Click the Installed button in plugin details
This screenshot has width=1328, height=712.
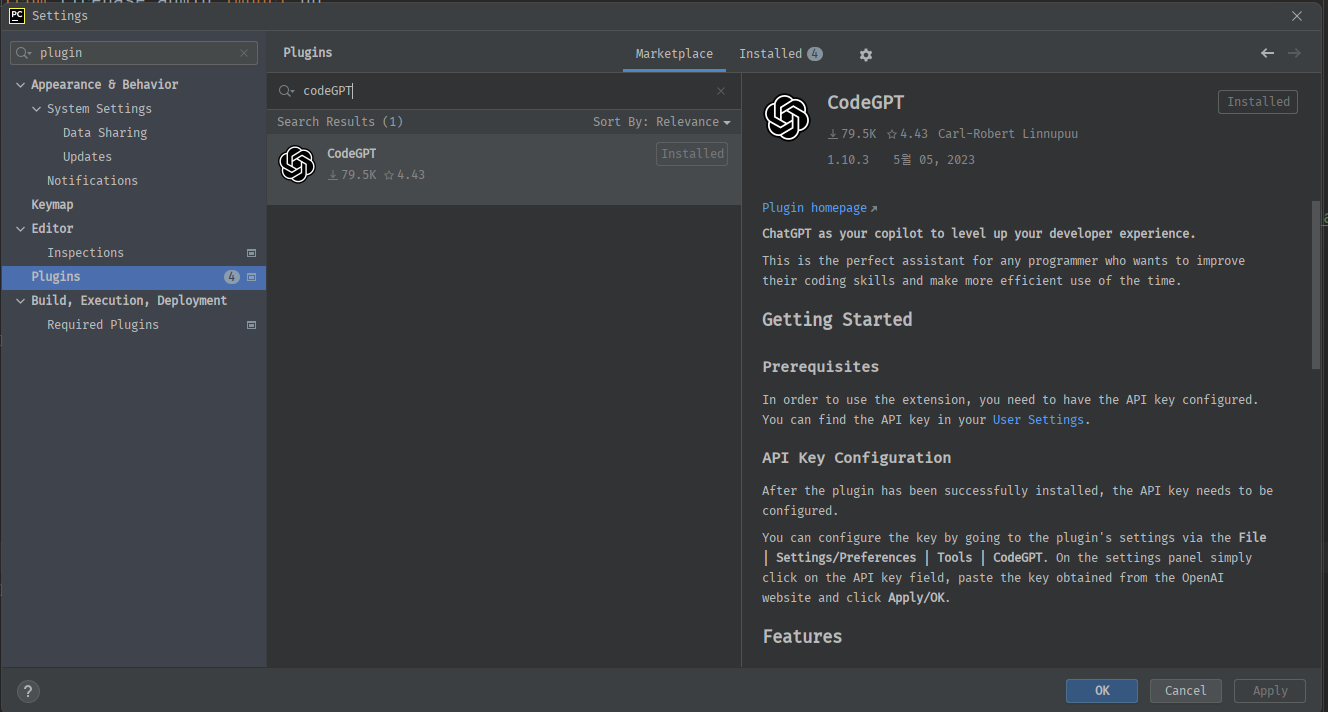(x=1258, y=102)
